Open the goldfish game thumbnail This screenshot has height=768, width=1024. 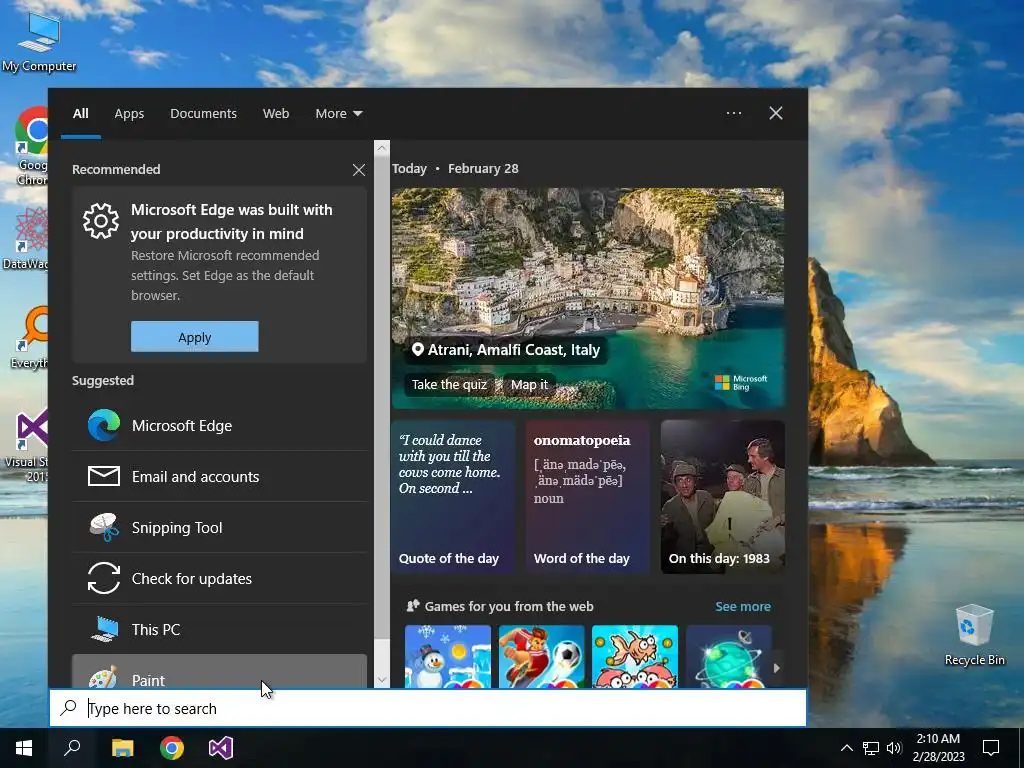635,656
